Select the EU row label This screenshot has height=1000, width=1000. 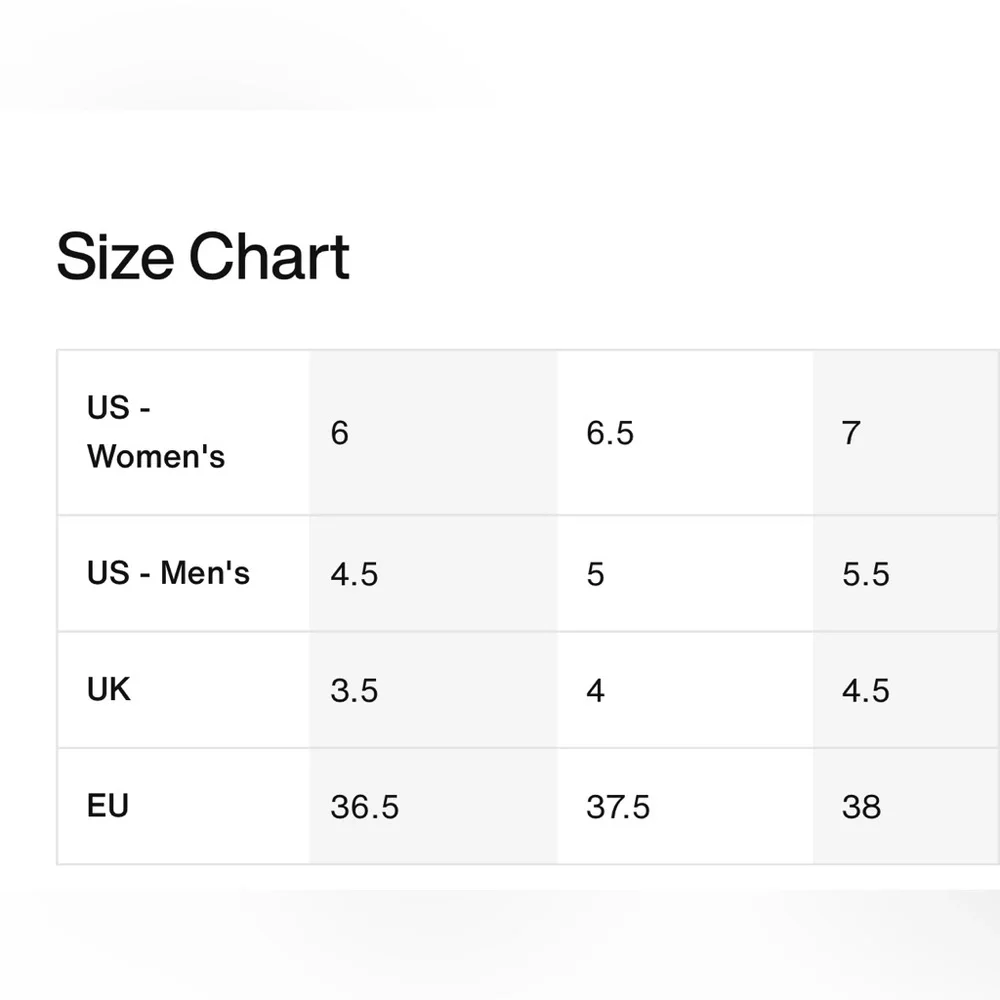click(108, 805)
